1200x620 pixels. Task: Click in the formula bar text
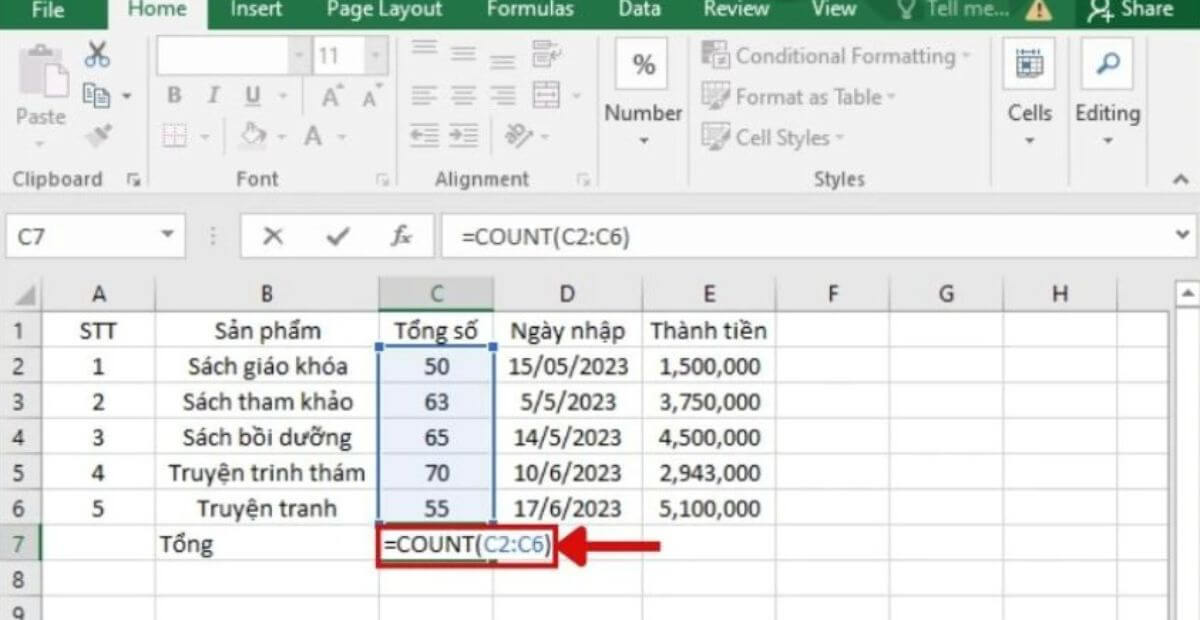coord(546,237)
